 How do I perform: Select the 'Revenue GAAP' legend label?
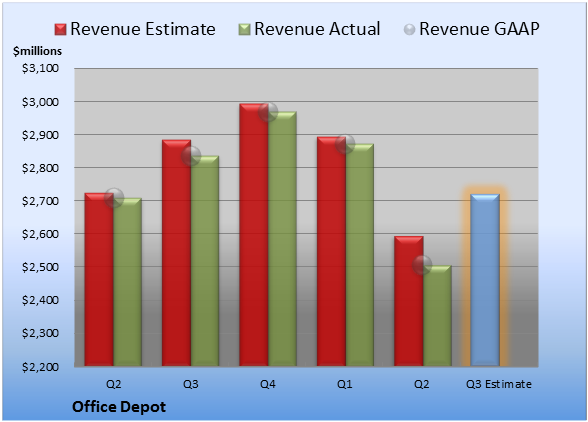click(x=479, y=29)
